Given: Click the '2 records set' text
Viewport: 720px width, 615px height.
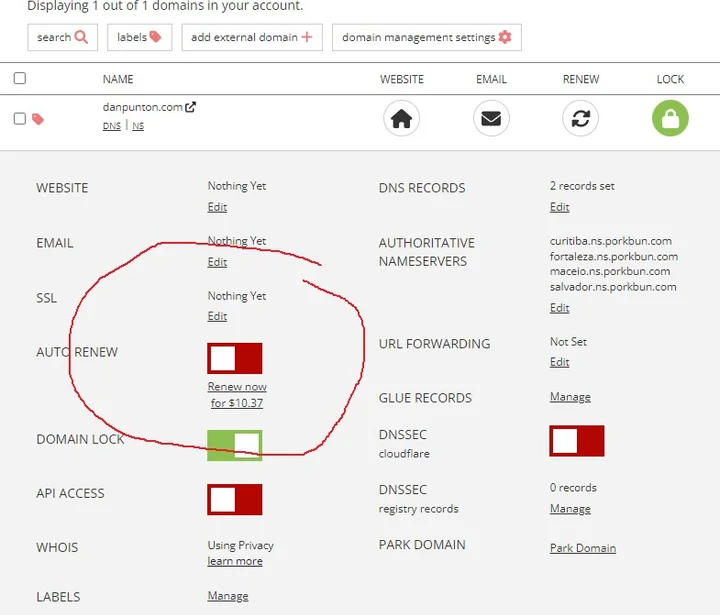Looking at the screenshot, I should (582, 186).
